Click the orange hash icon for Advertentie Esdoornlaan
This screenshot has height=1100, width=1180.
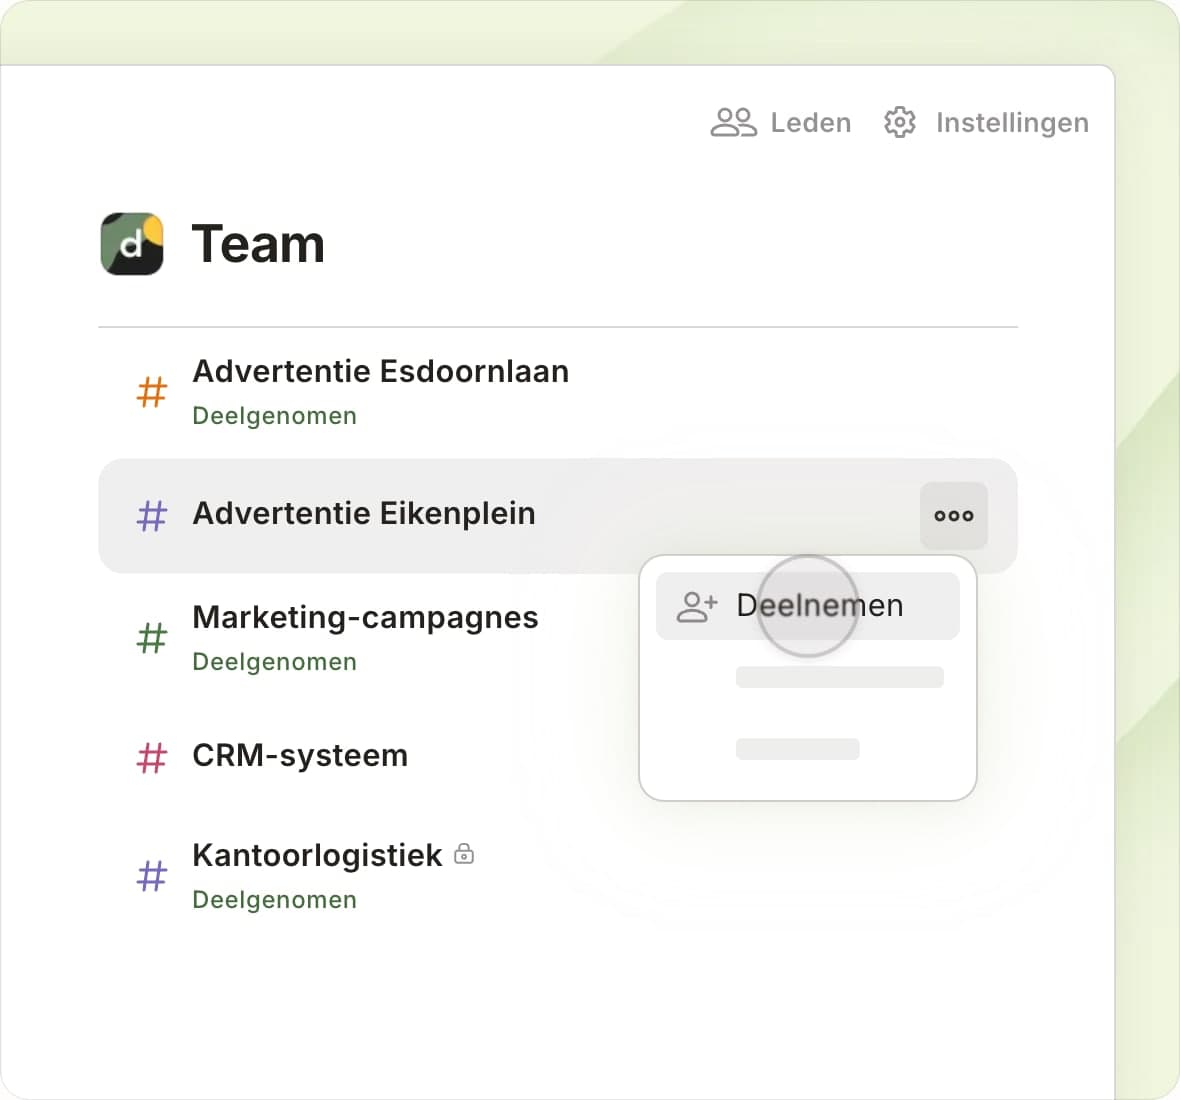tap(152, 392)
